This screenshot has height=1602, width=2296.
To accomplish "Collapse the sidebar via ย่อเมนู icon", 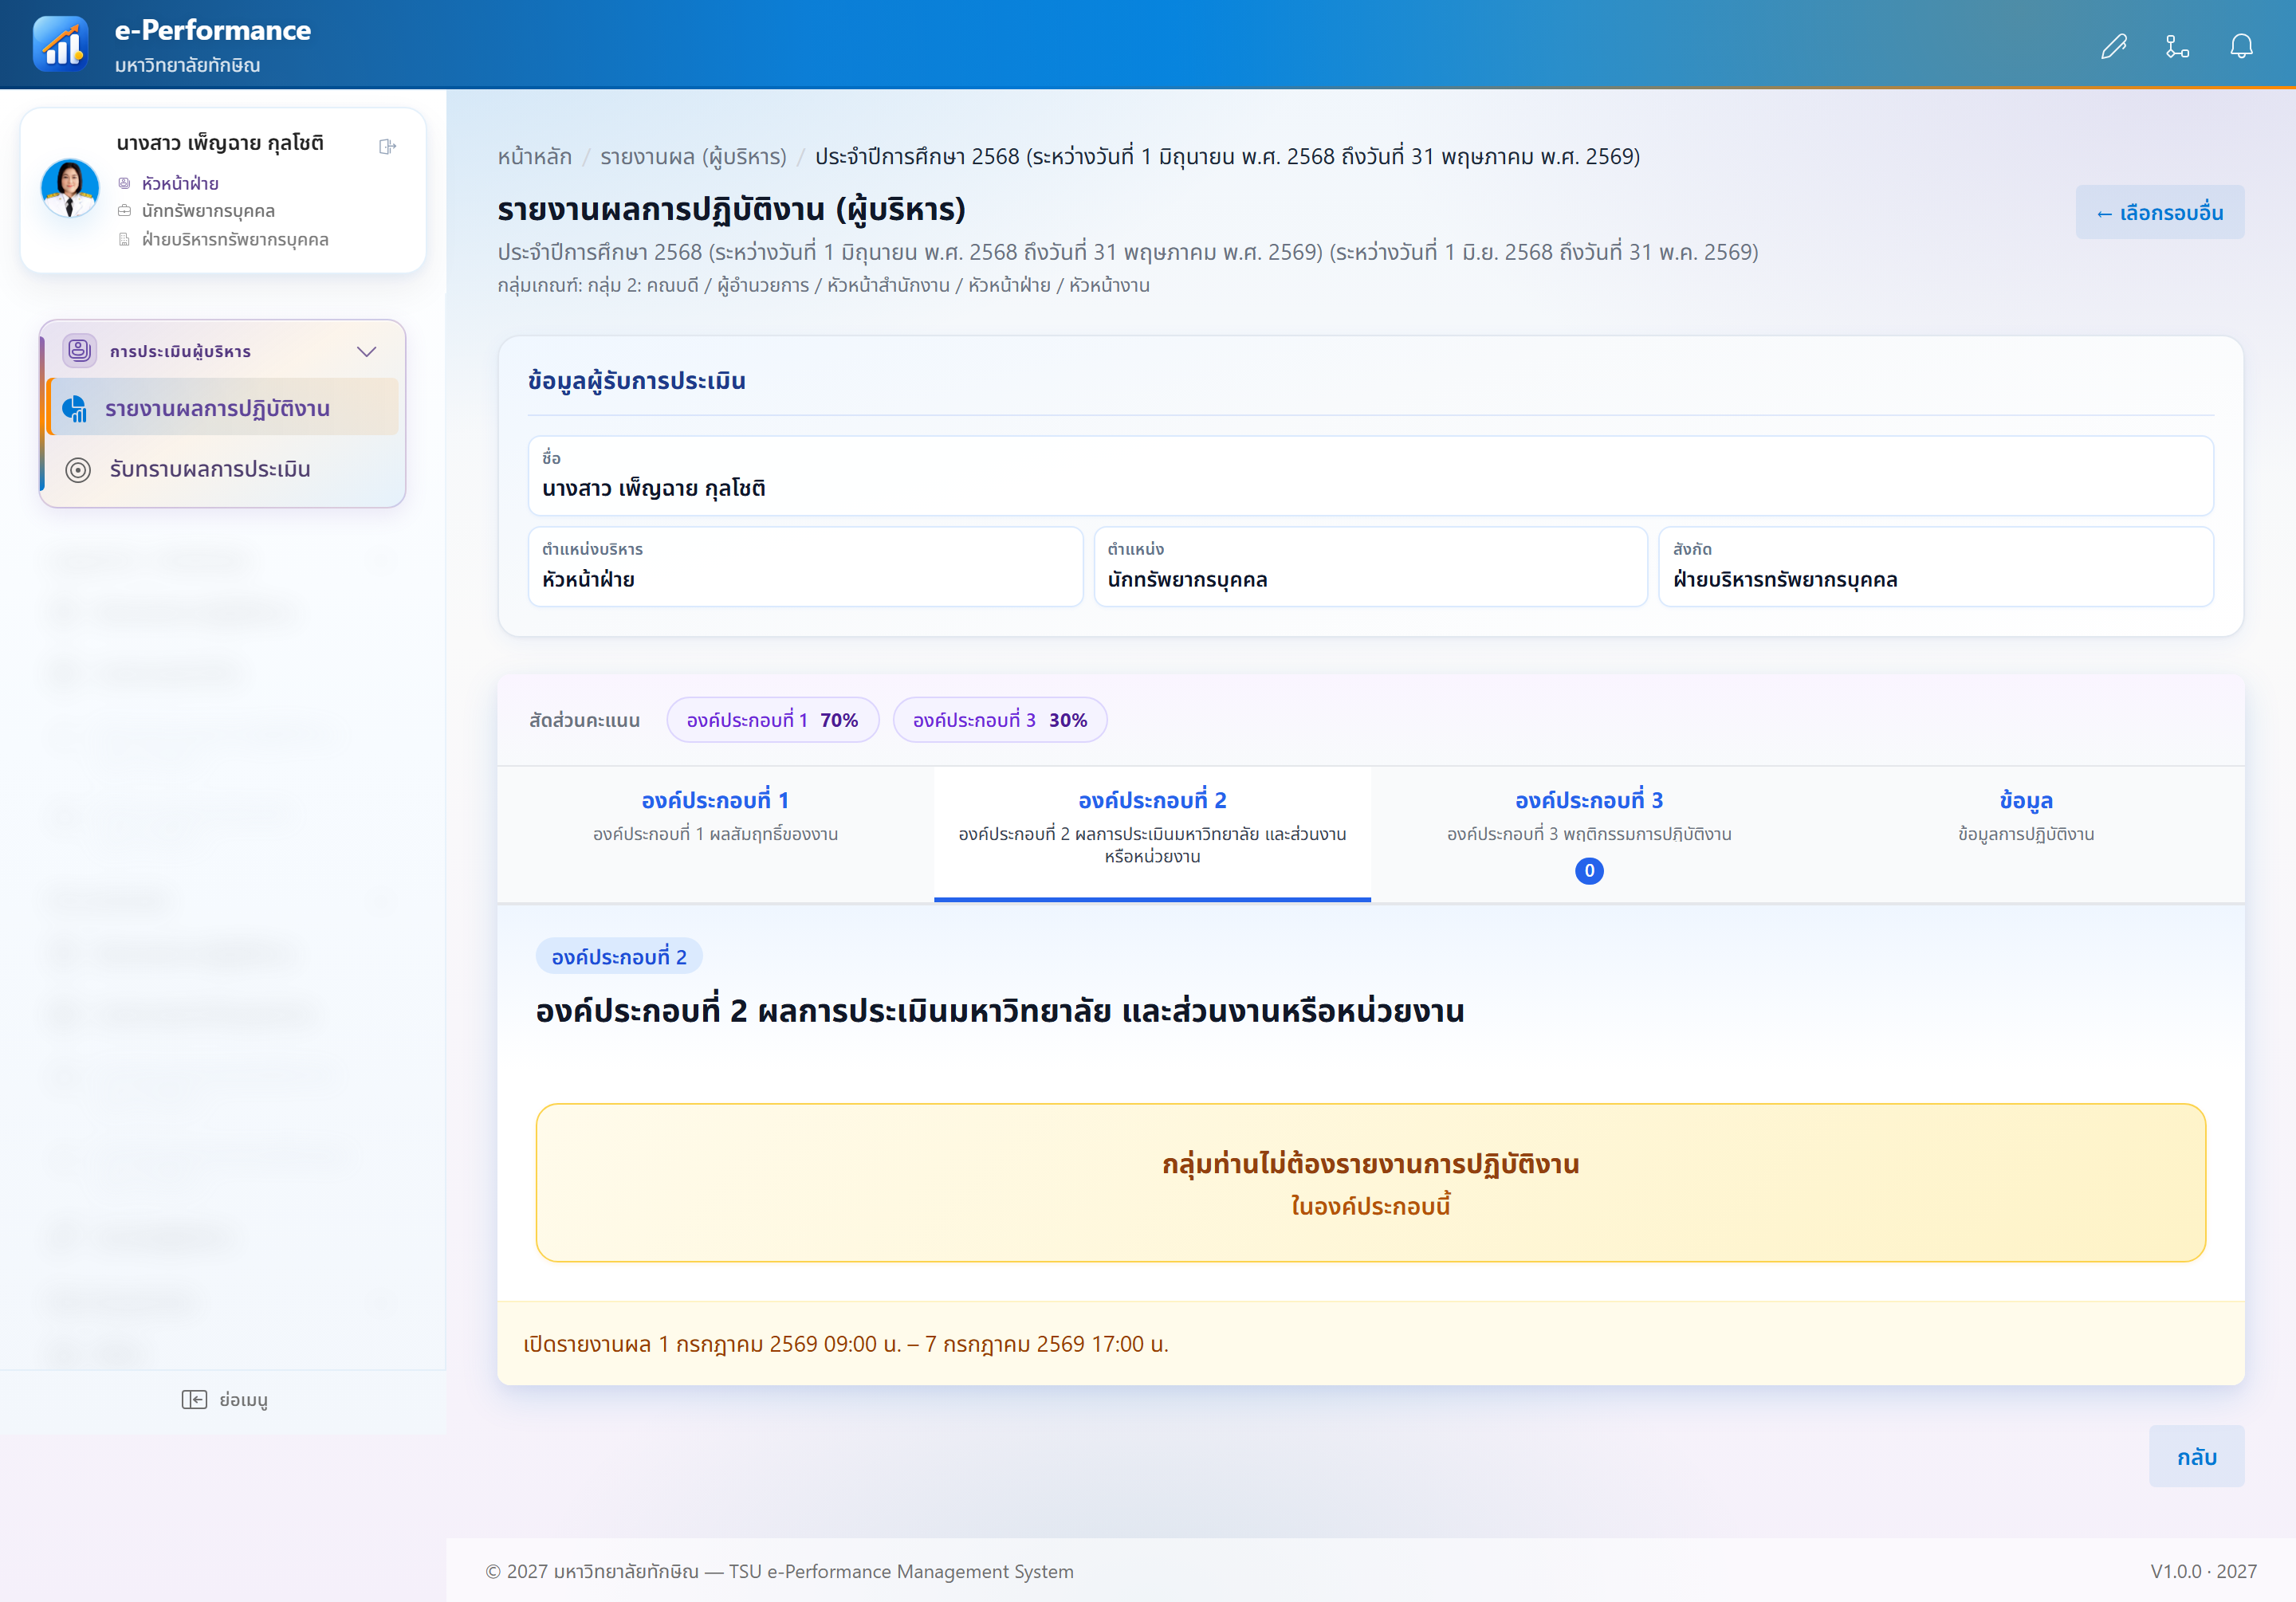I will click(x=194, y=1399).
